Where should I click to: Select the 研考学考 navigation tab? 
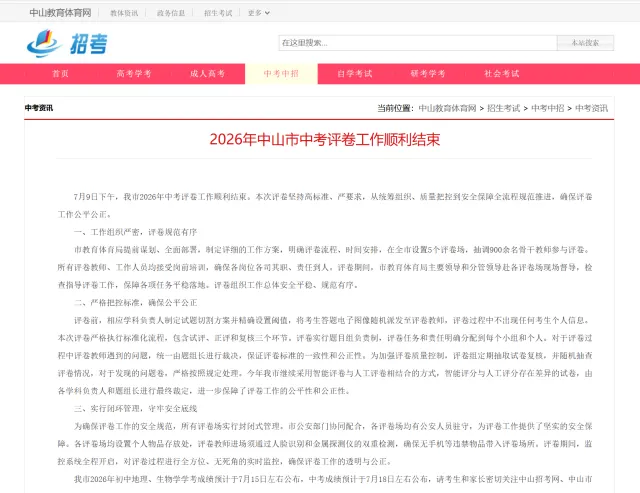(428, 74)
